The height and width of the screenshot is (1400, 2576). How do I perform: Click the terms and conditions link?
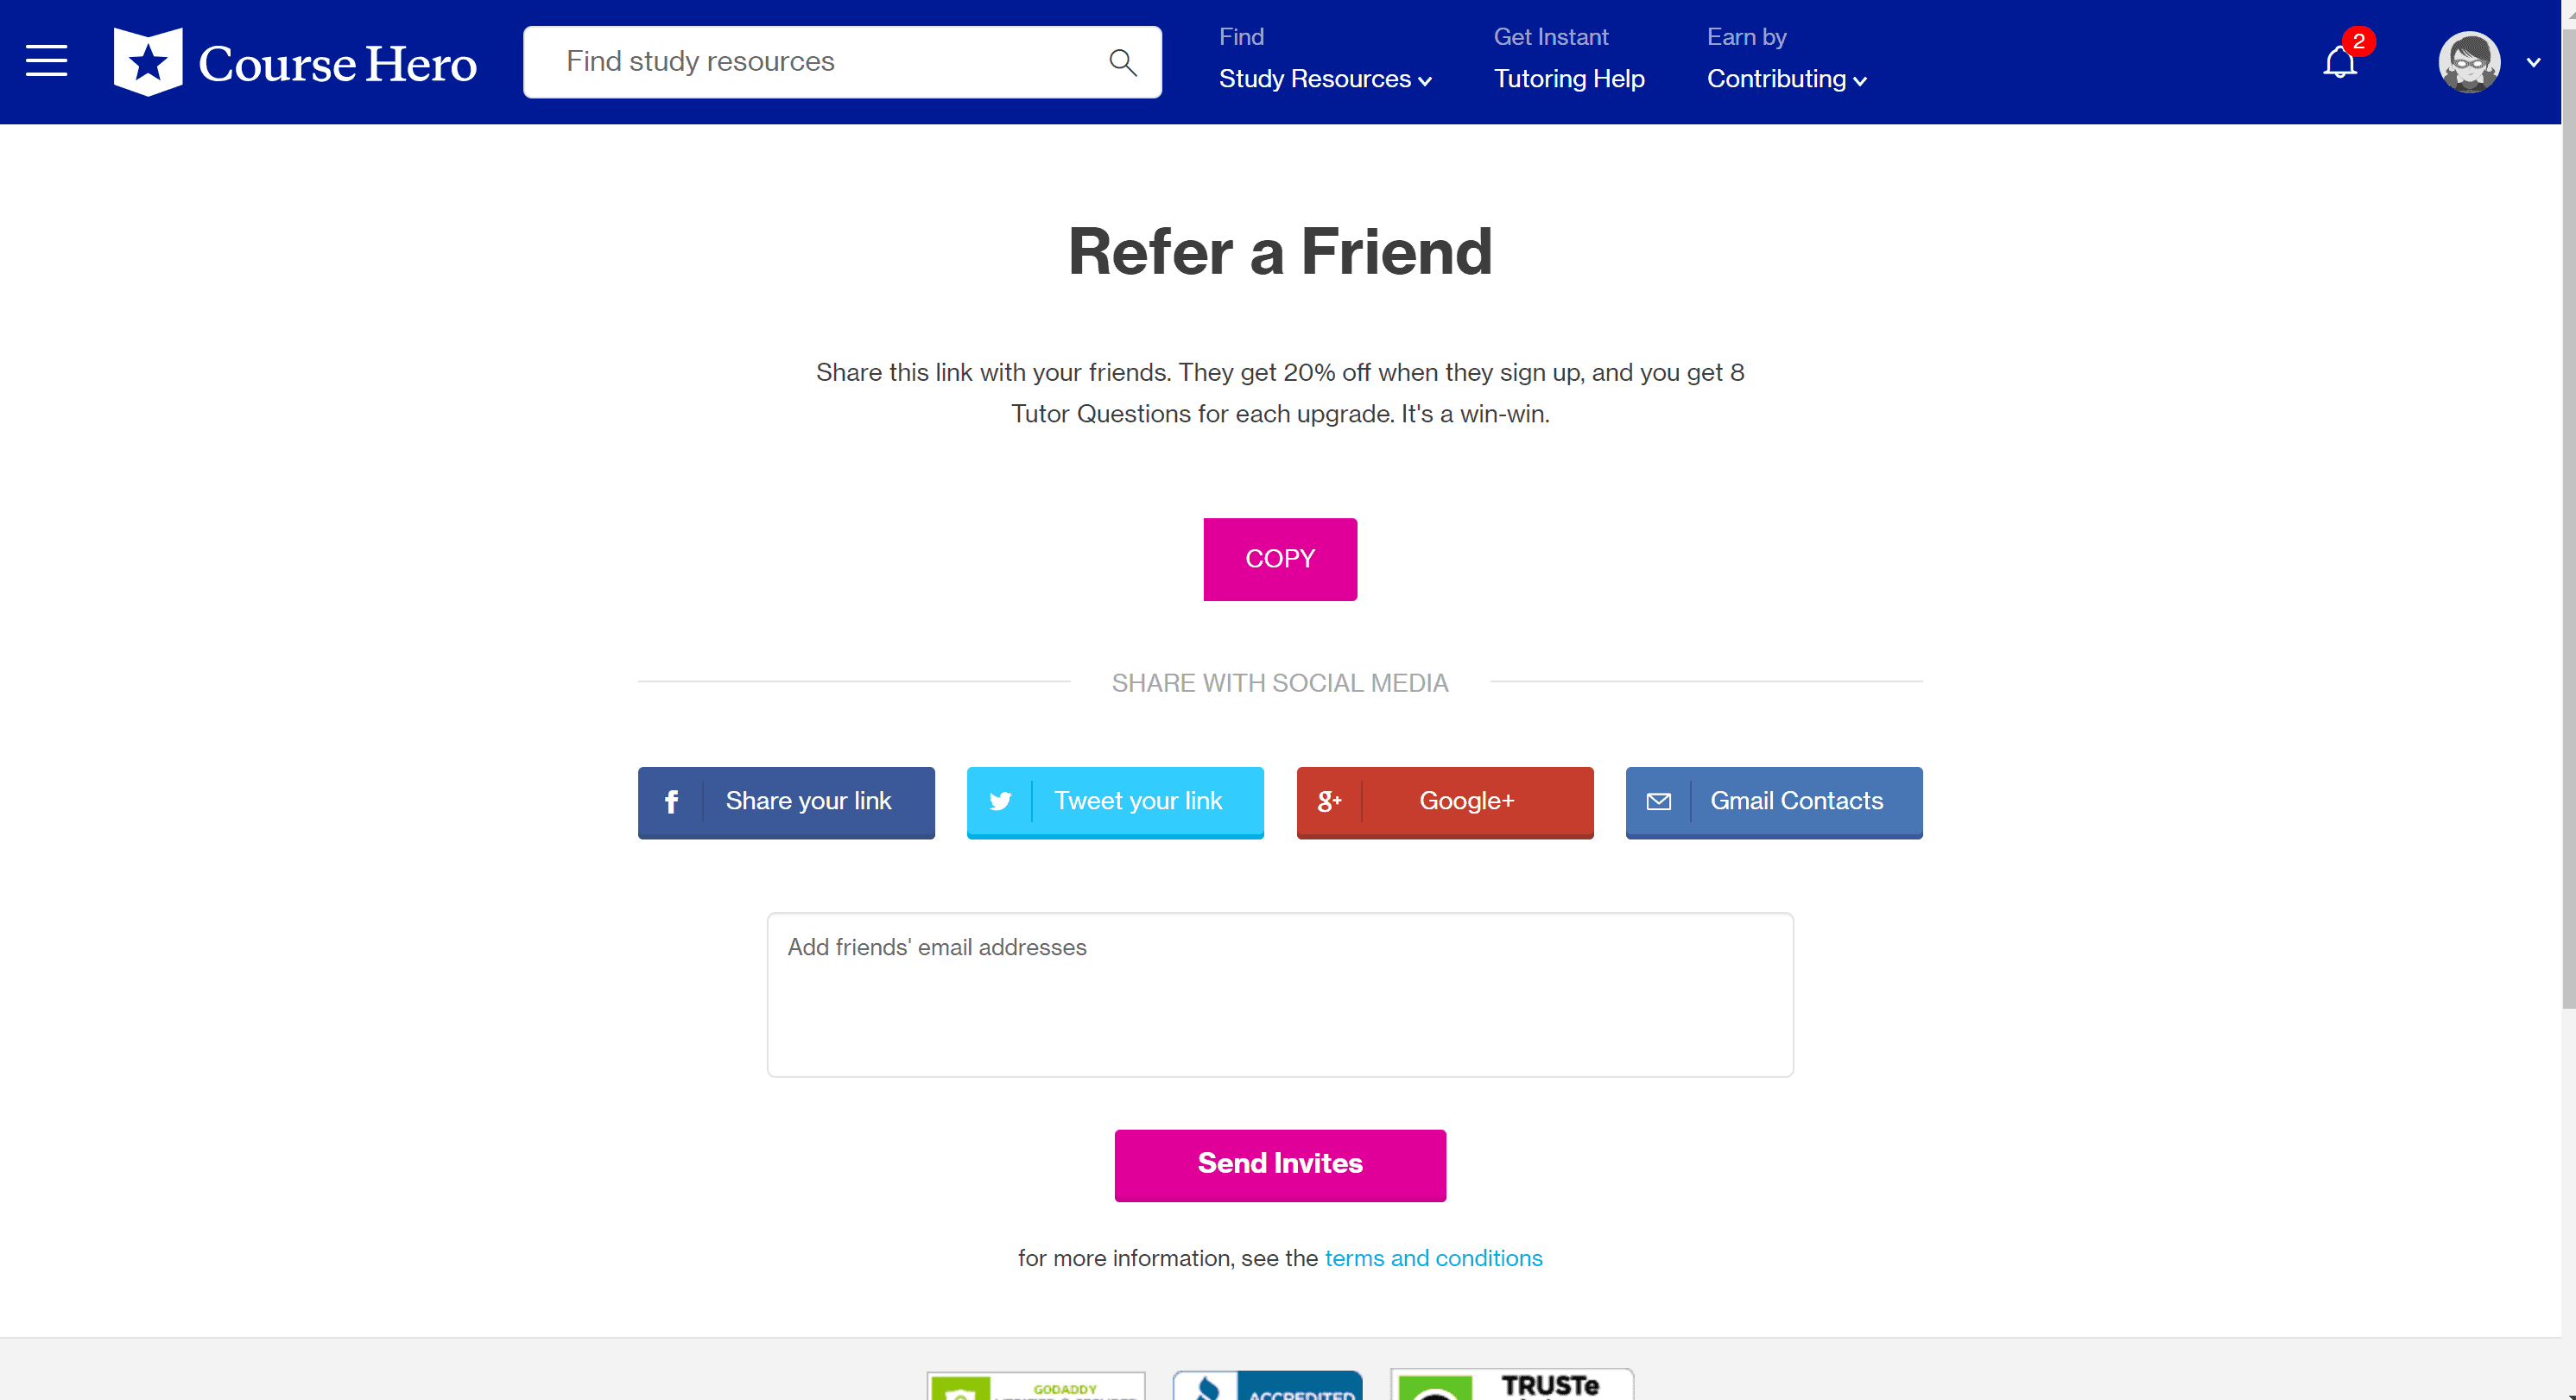point(1434,1257)
